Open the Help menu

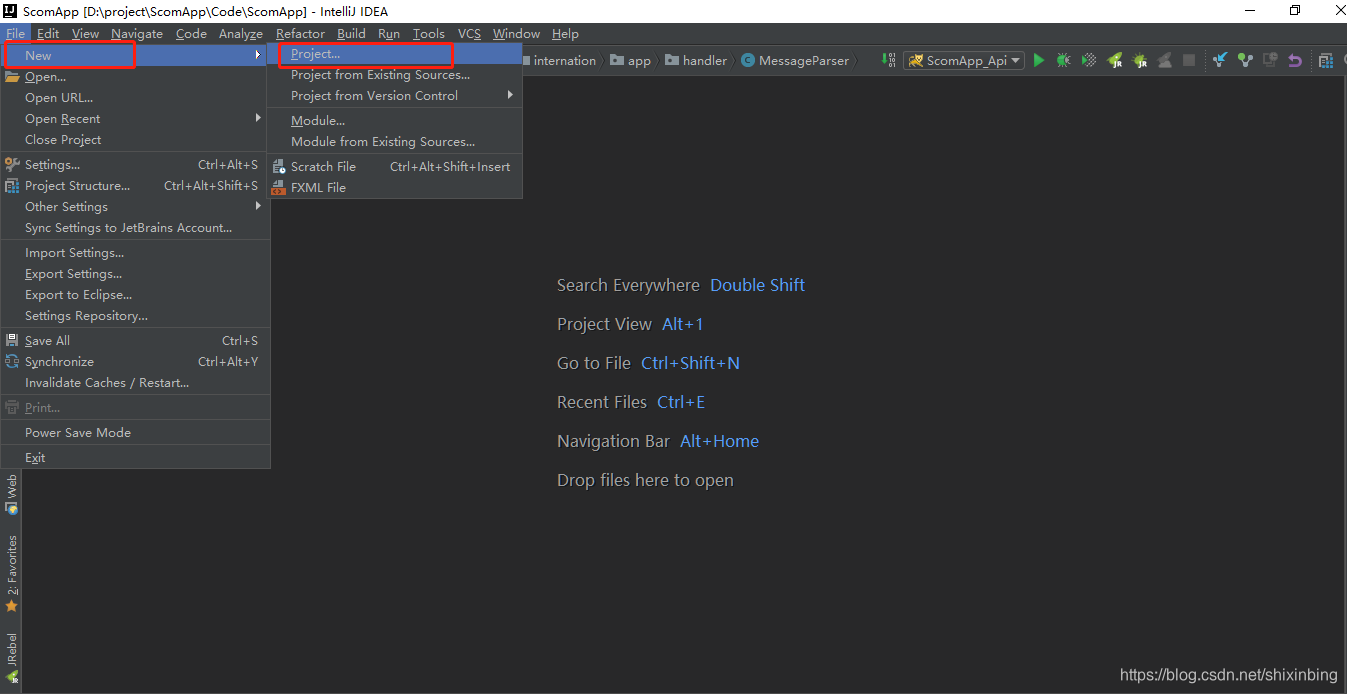pos(565,33)
